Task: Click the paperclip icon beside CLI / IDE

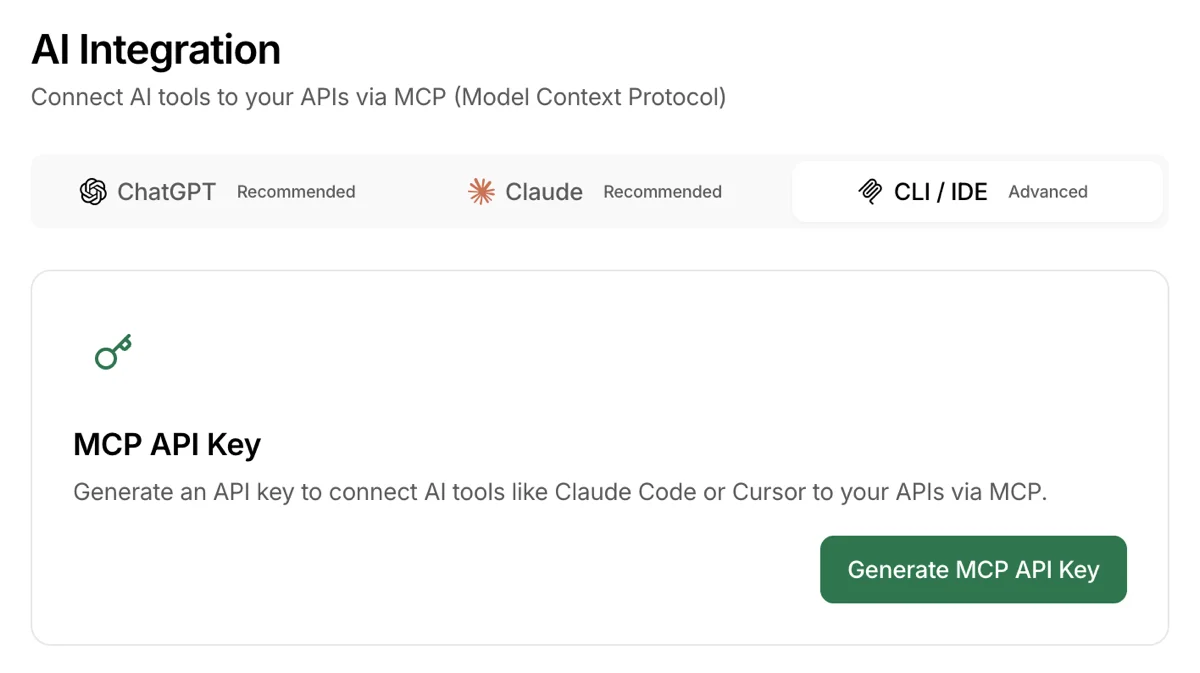Action: [869, 191]
